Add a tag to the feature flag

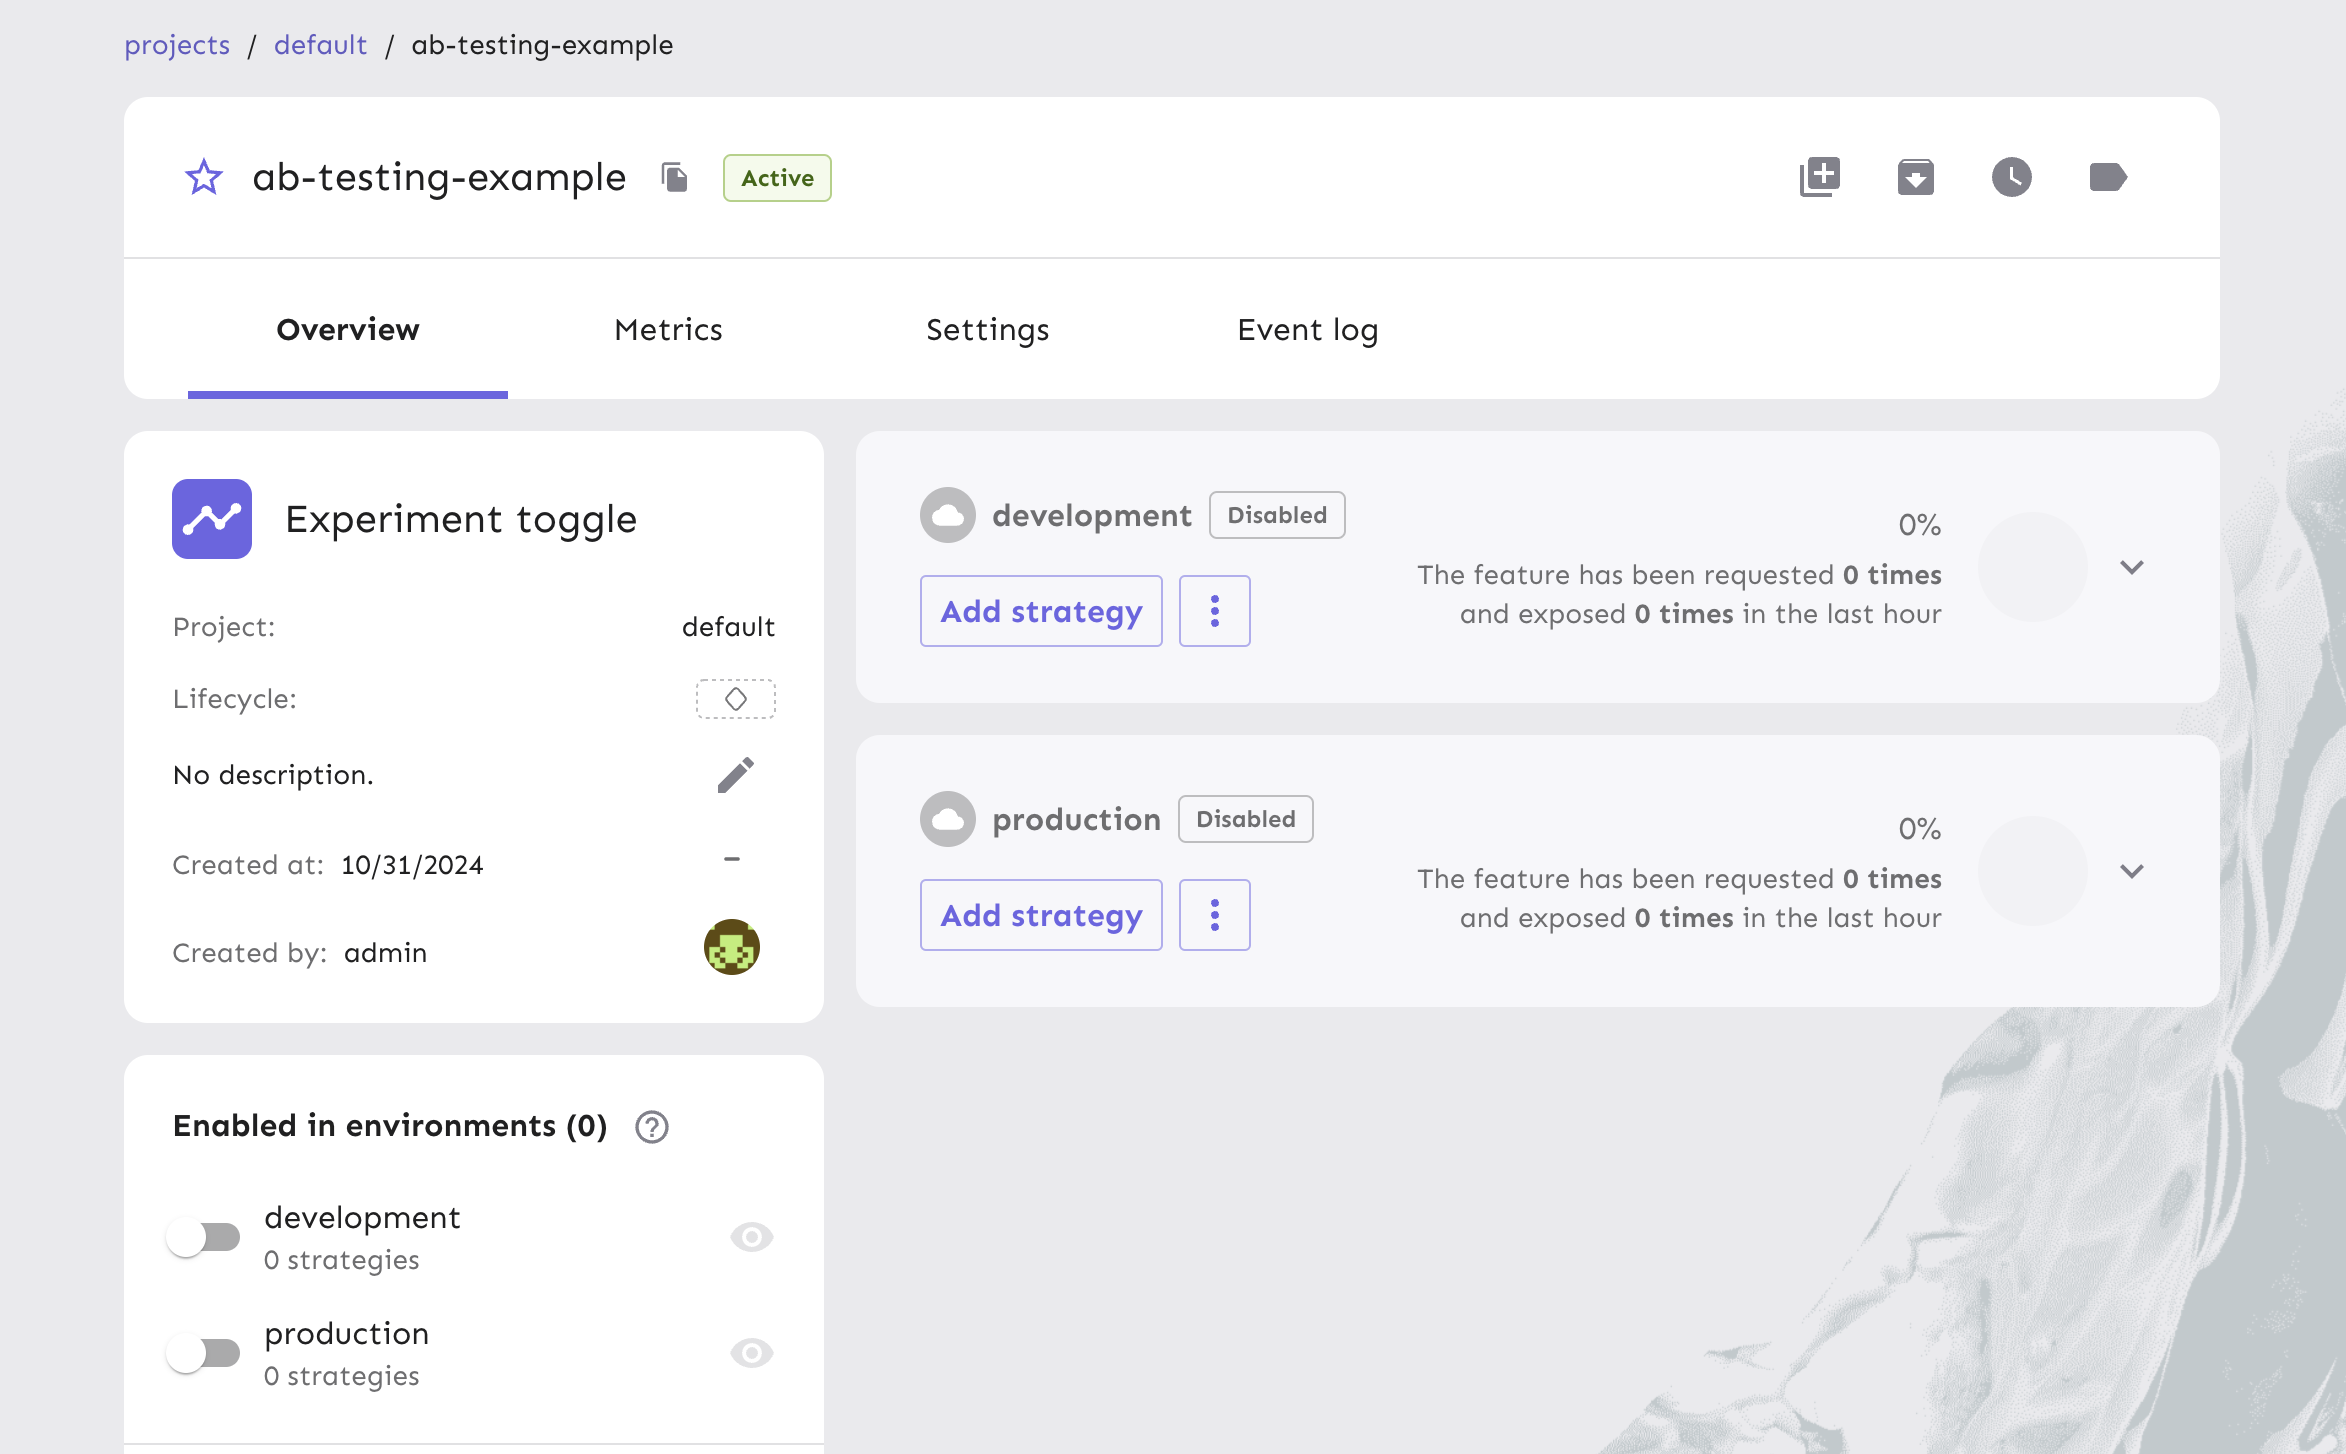click(2108, 177)
